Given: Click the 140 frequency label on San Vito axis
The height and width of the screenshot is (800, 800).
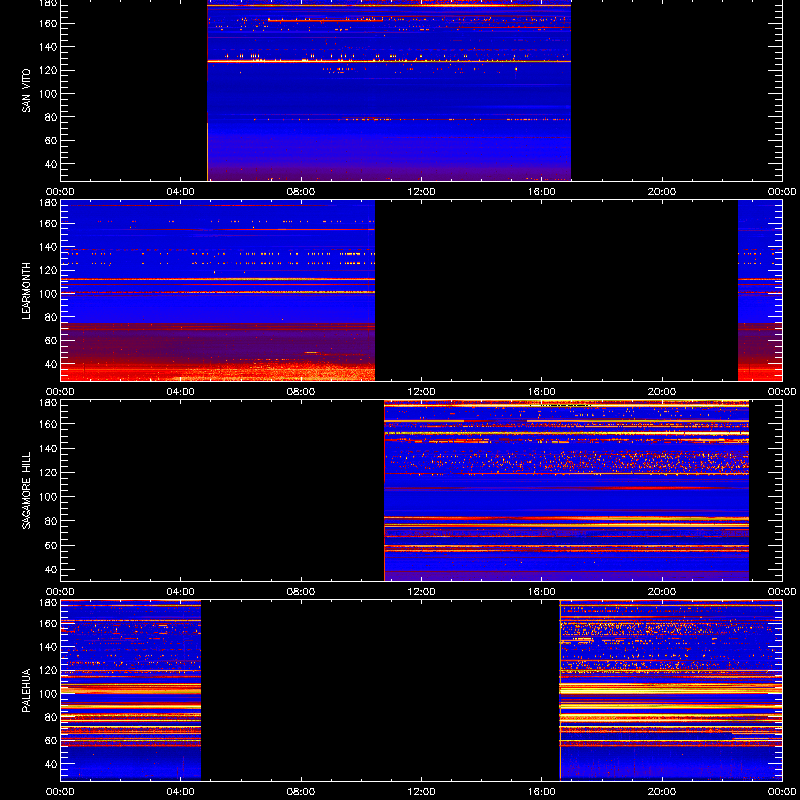Looking at the screenshot, I should pyautogui.click(x=49, y=46).
